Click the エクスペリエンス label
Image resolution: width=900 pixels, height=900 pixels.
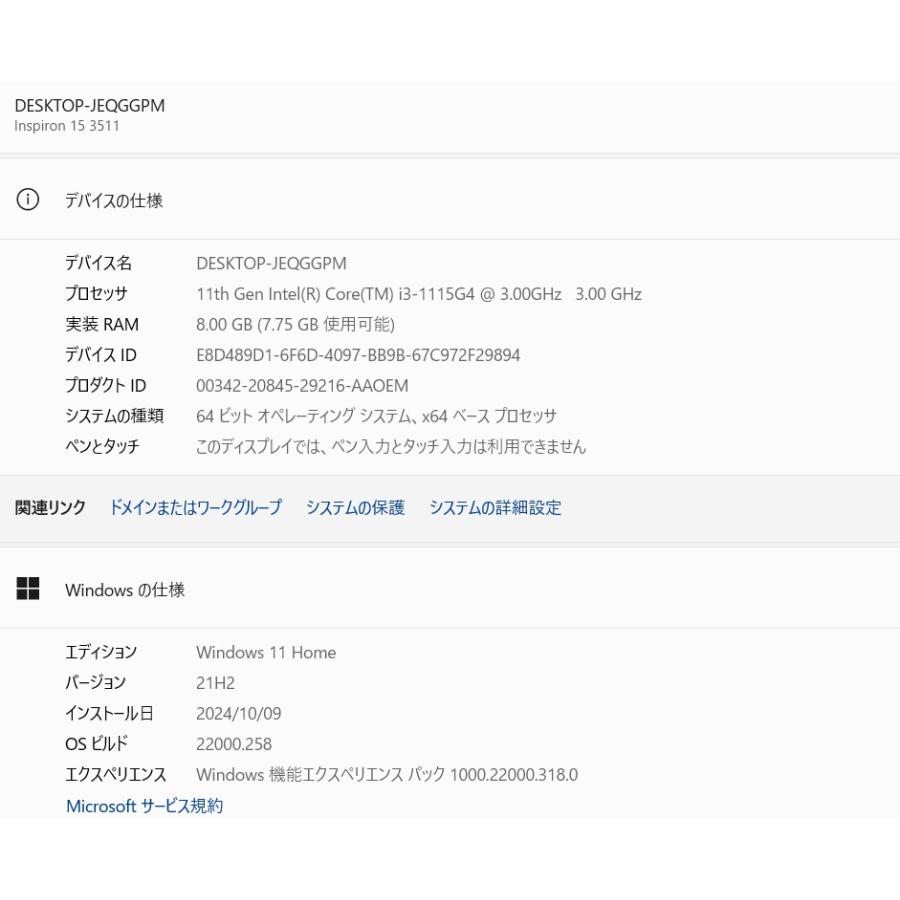[x=115, y=775]
